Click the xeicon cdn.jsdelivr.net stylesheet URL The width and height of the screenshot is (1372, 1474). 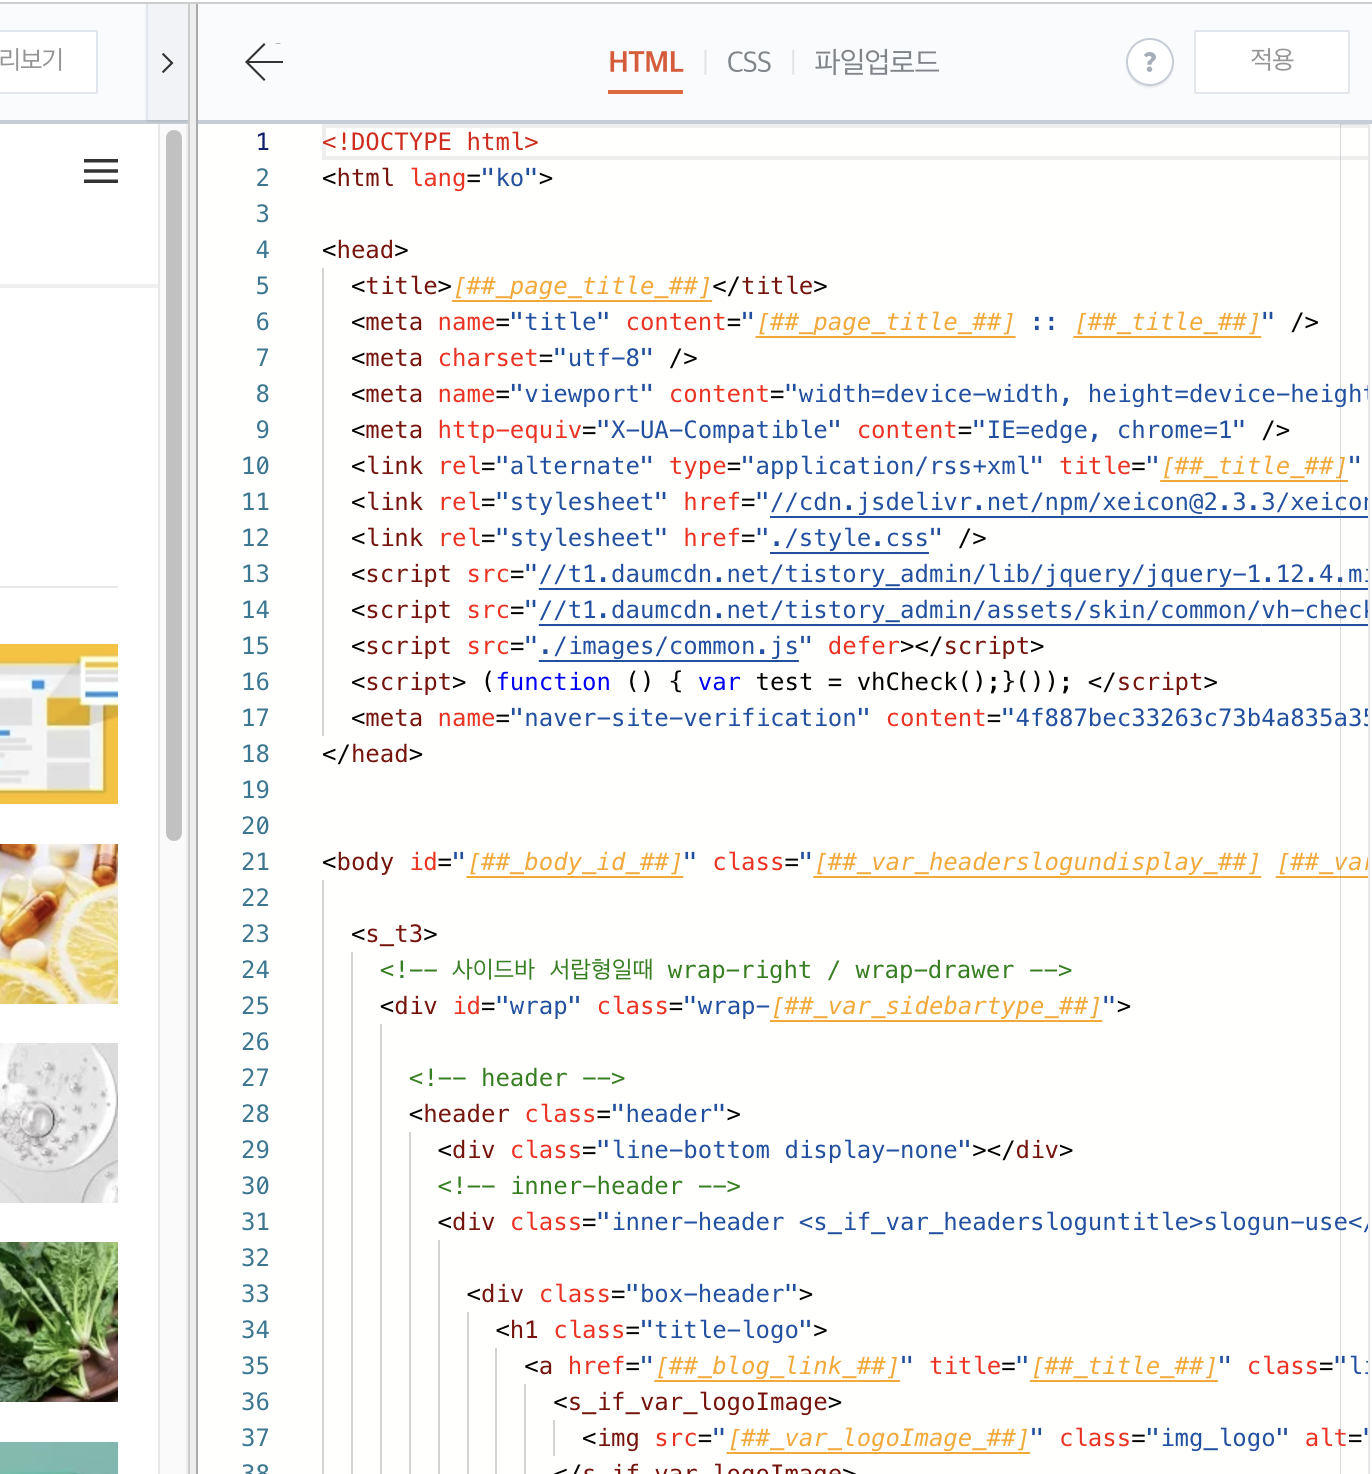pyautogui.click(x=1068, y=502)
